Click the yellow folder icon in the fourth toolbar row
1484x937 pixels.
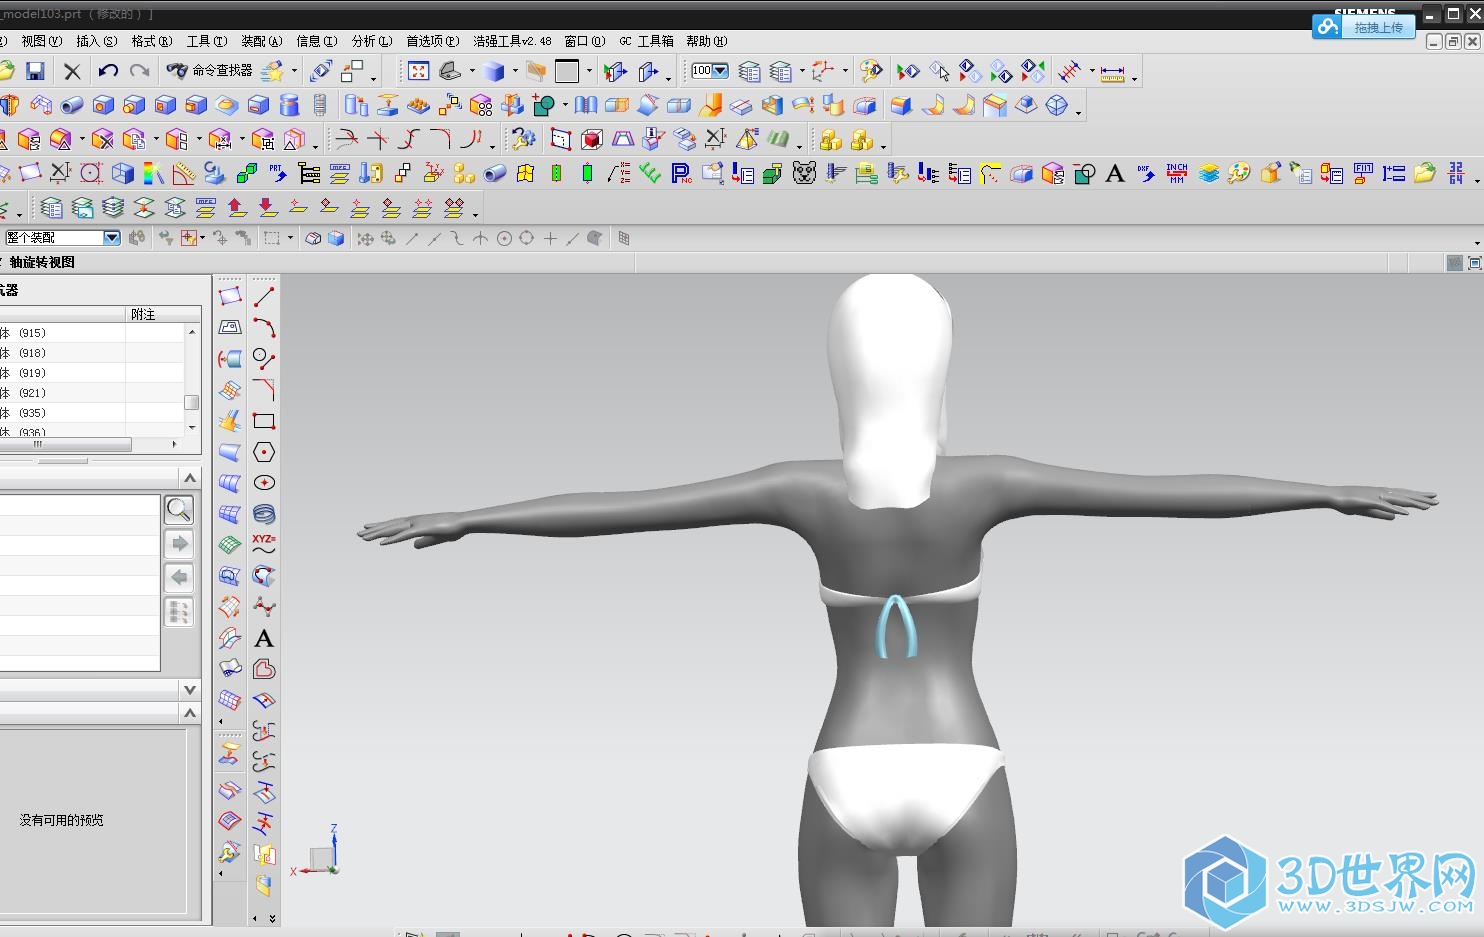pyautogui.click(x=1425, y=174)
